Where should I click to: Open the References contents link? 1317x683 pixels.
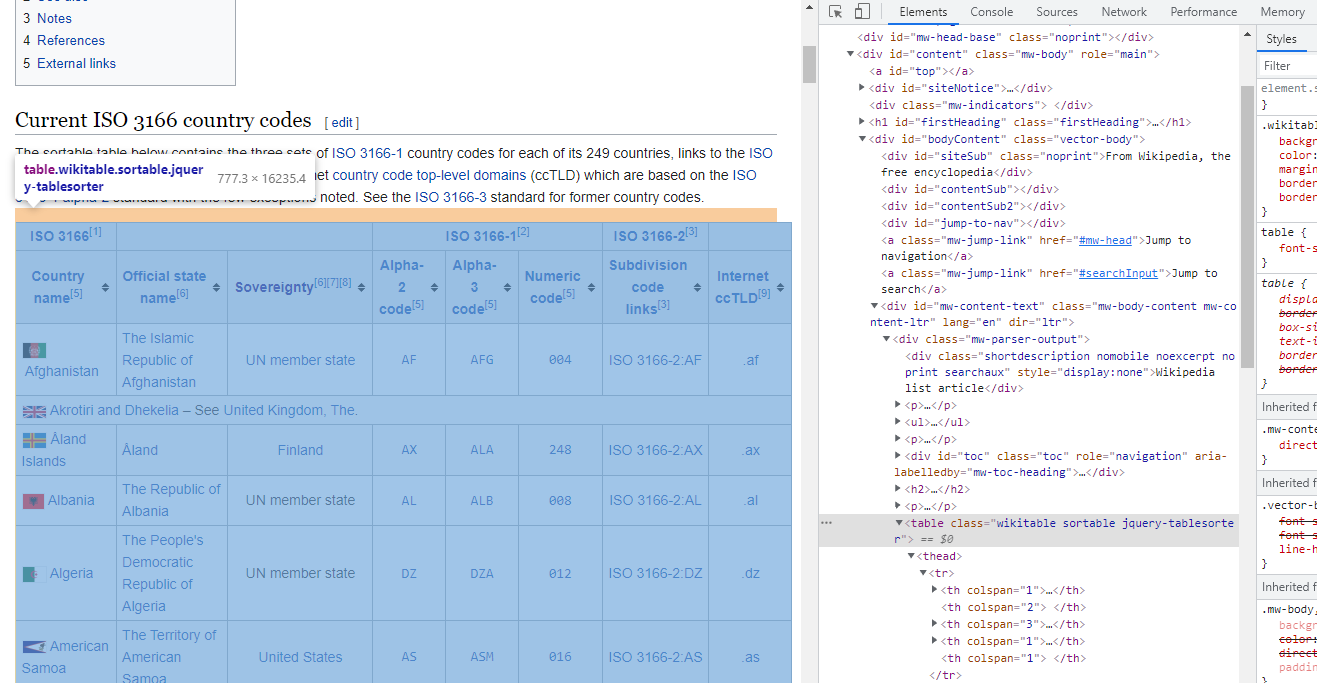pos(71,40)
